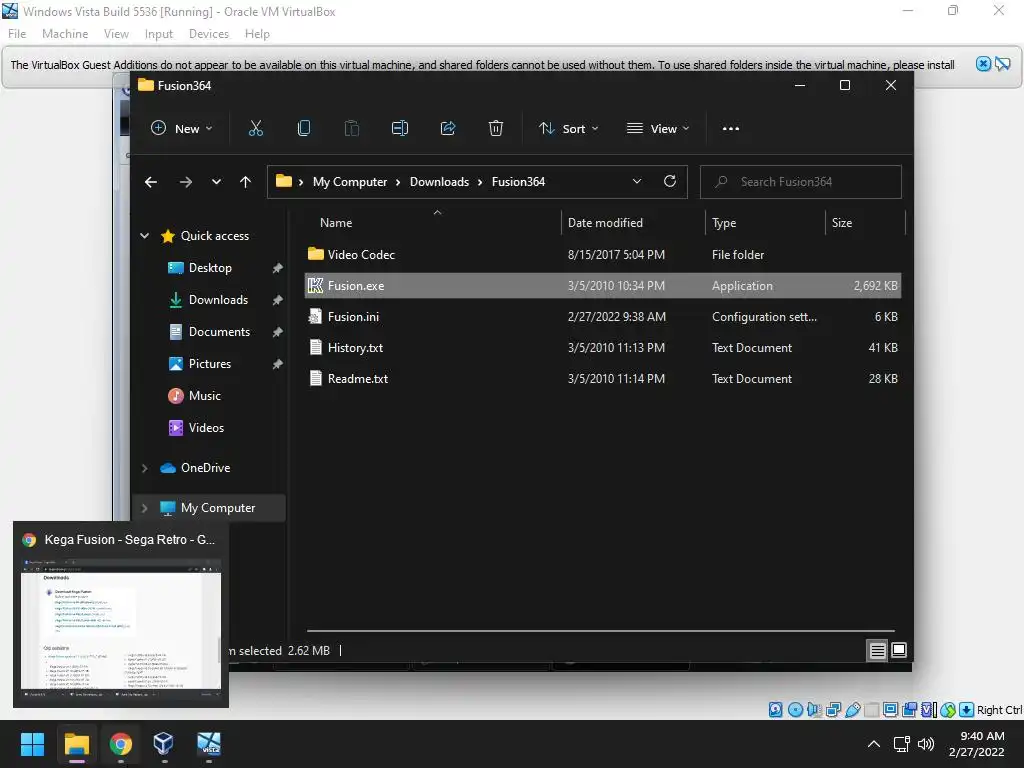Image resolution: width=1024 pixels, height=768 pixels.
Task: Click the Delete trash can icon
Action: coord(496,129)
